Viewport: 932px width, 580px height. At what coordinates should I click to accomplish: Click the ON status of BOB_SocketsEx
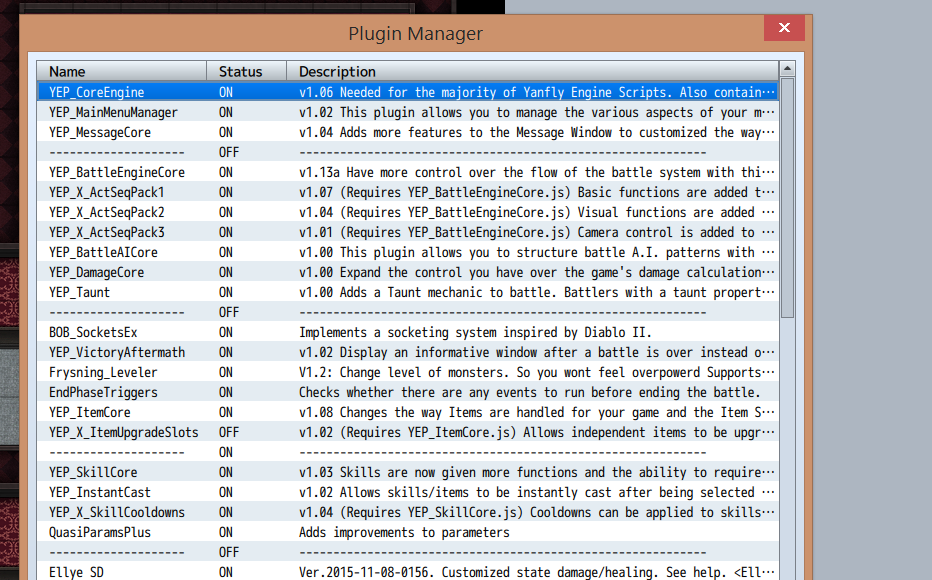(226, 332)
